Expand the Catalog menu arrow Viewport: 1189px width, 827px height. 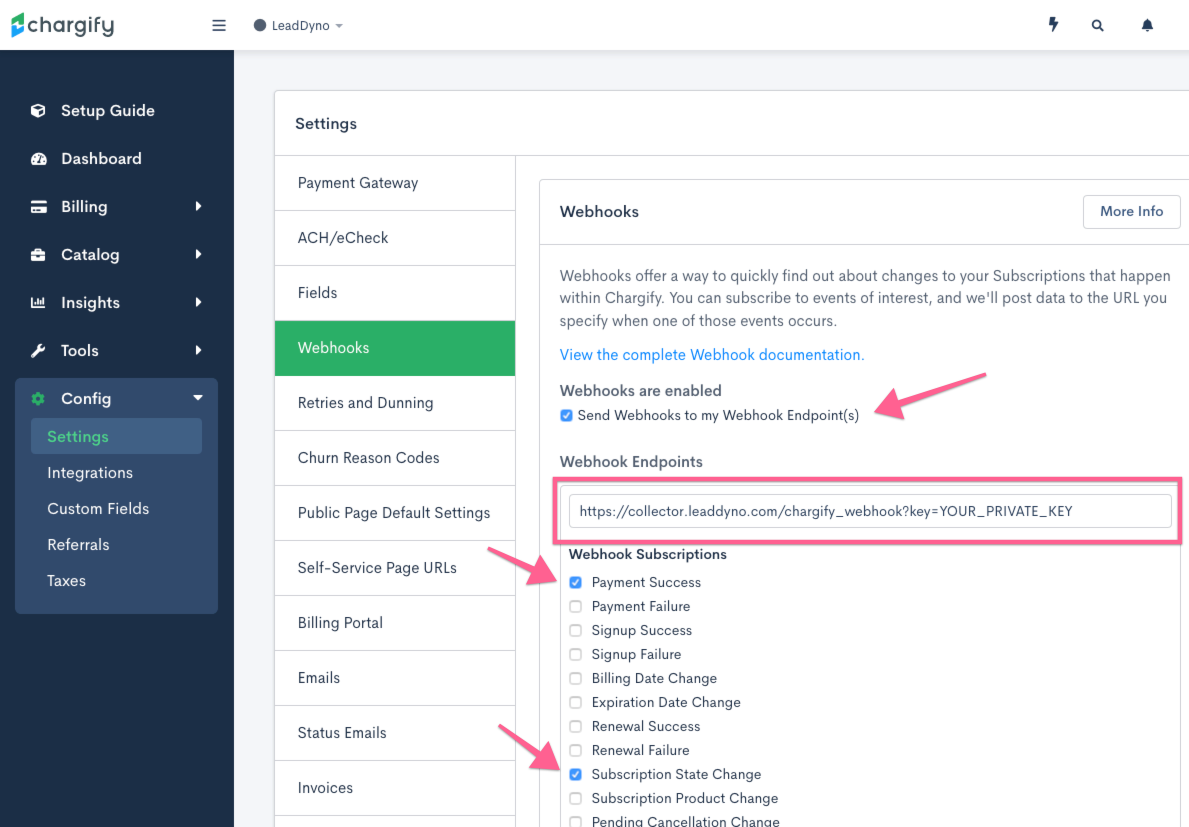pos(199,254)
